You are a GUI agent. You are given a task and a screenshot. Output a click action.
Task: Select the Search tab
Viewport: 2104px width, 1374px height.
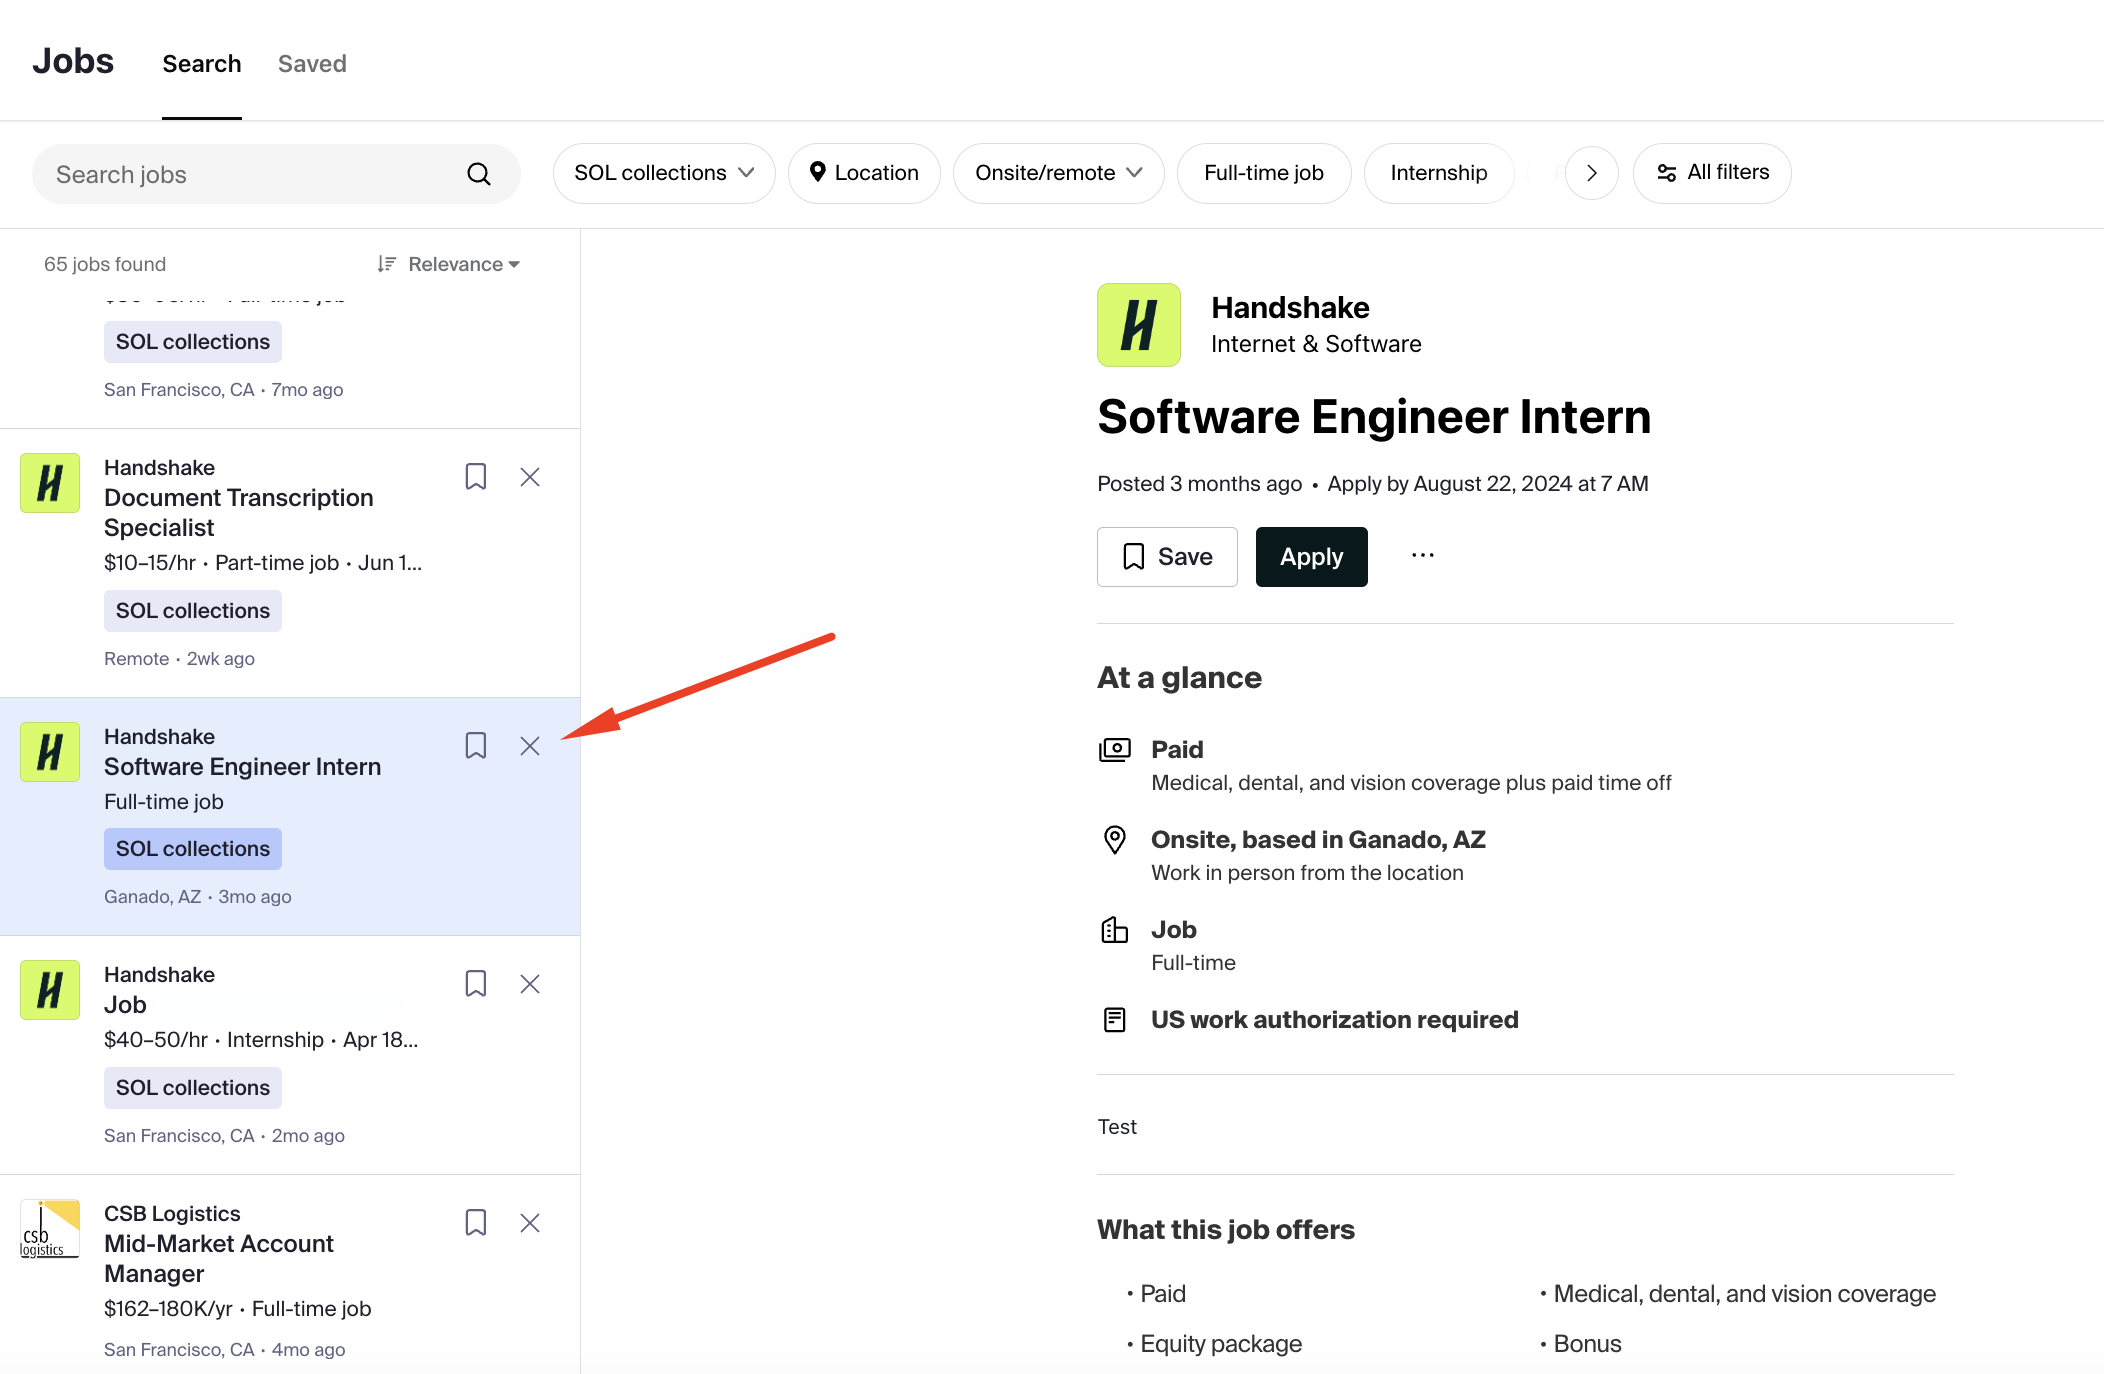pyautogui.click(x=202, y=64)
